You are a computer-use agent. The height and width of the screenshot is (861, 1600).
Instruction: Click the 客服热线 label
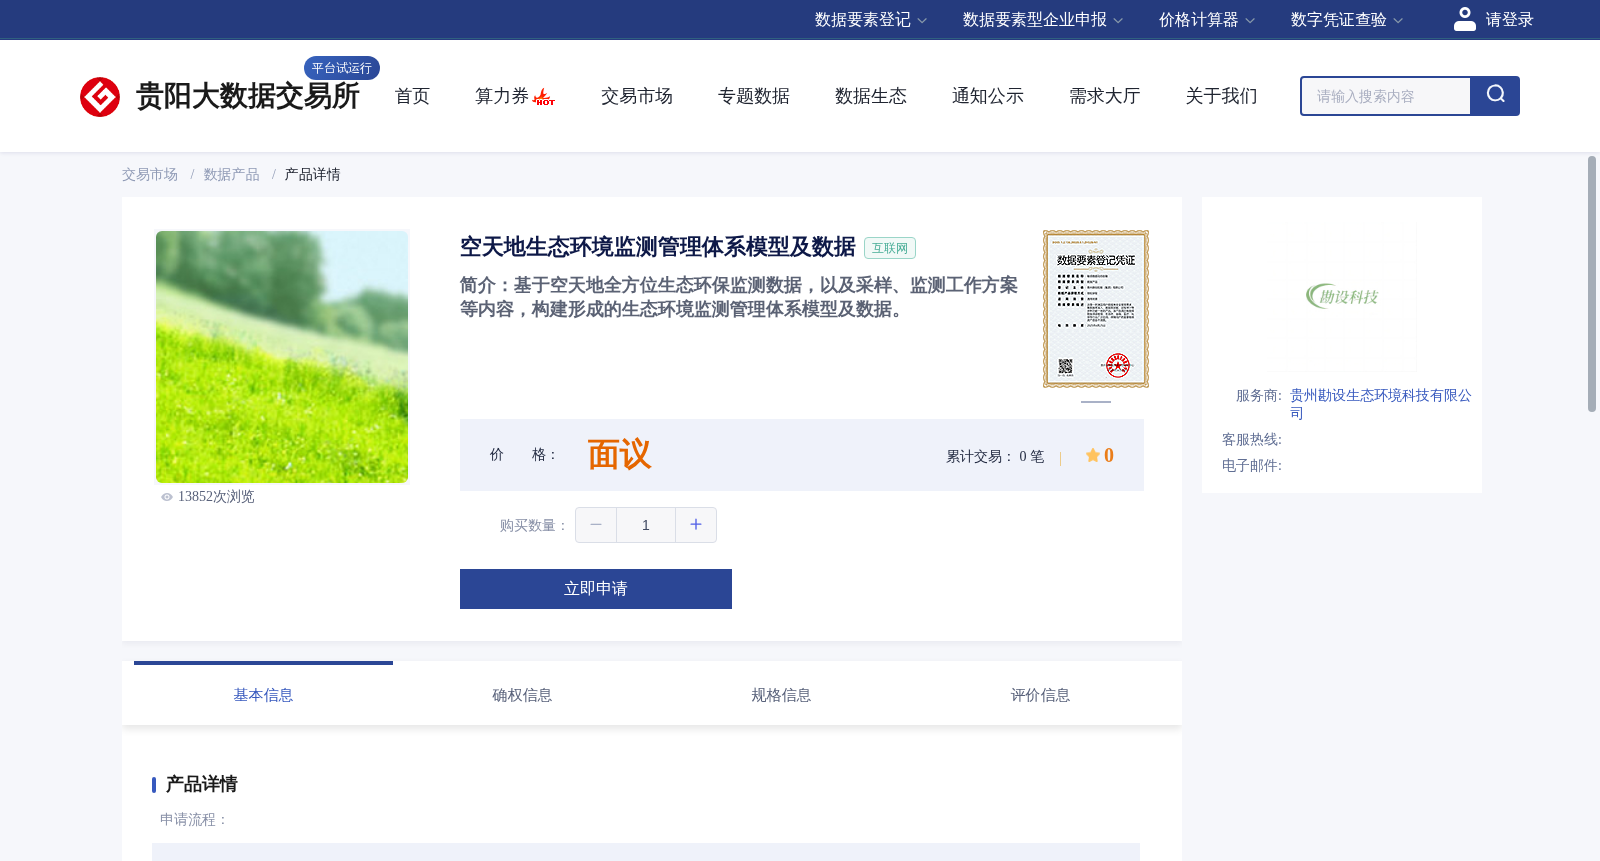[1252, 440]
